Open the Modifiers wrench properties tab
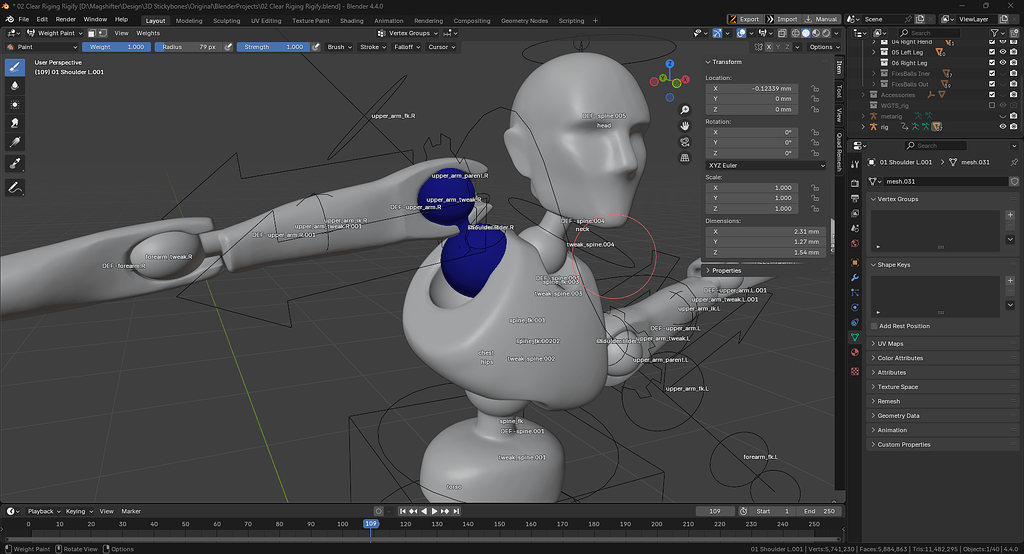The width and height of the screenshot is (1024, 554). click(x=855, y=278)
